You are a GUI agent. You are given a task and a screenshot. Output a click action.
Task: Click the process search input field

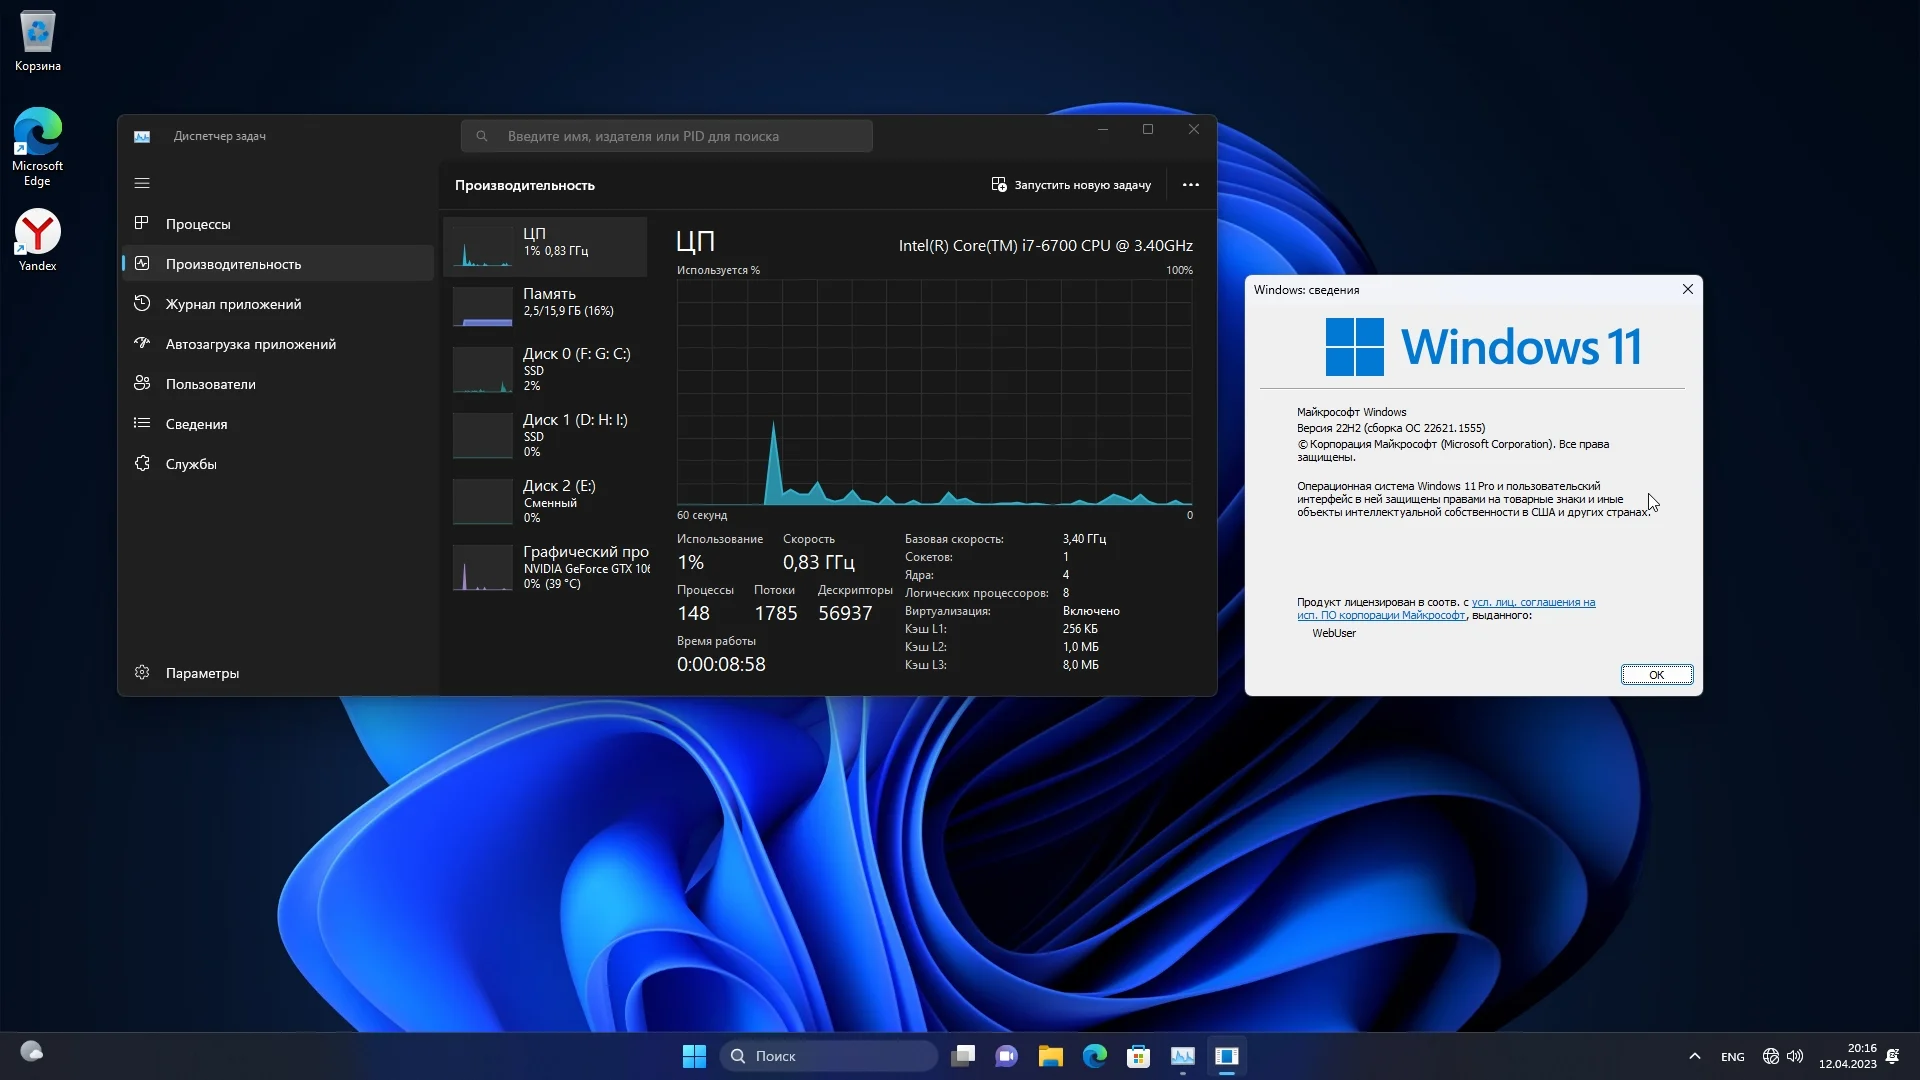(667, 136)
